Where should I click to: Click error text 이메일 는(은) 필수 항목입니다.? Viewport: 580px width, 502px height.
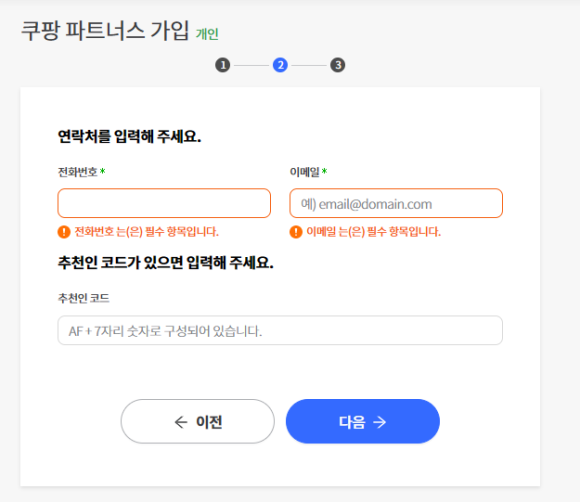point(374,232)
